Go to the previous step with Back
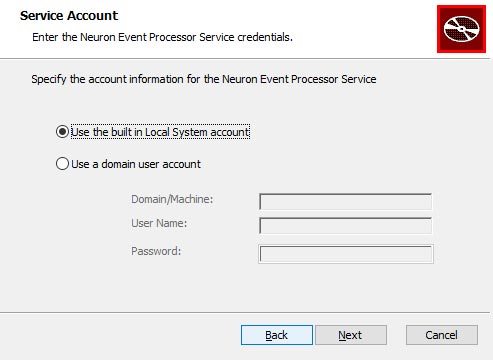This screenshot has width=493, height=360. tap(277, 335)
